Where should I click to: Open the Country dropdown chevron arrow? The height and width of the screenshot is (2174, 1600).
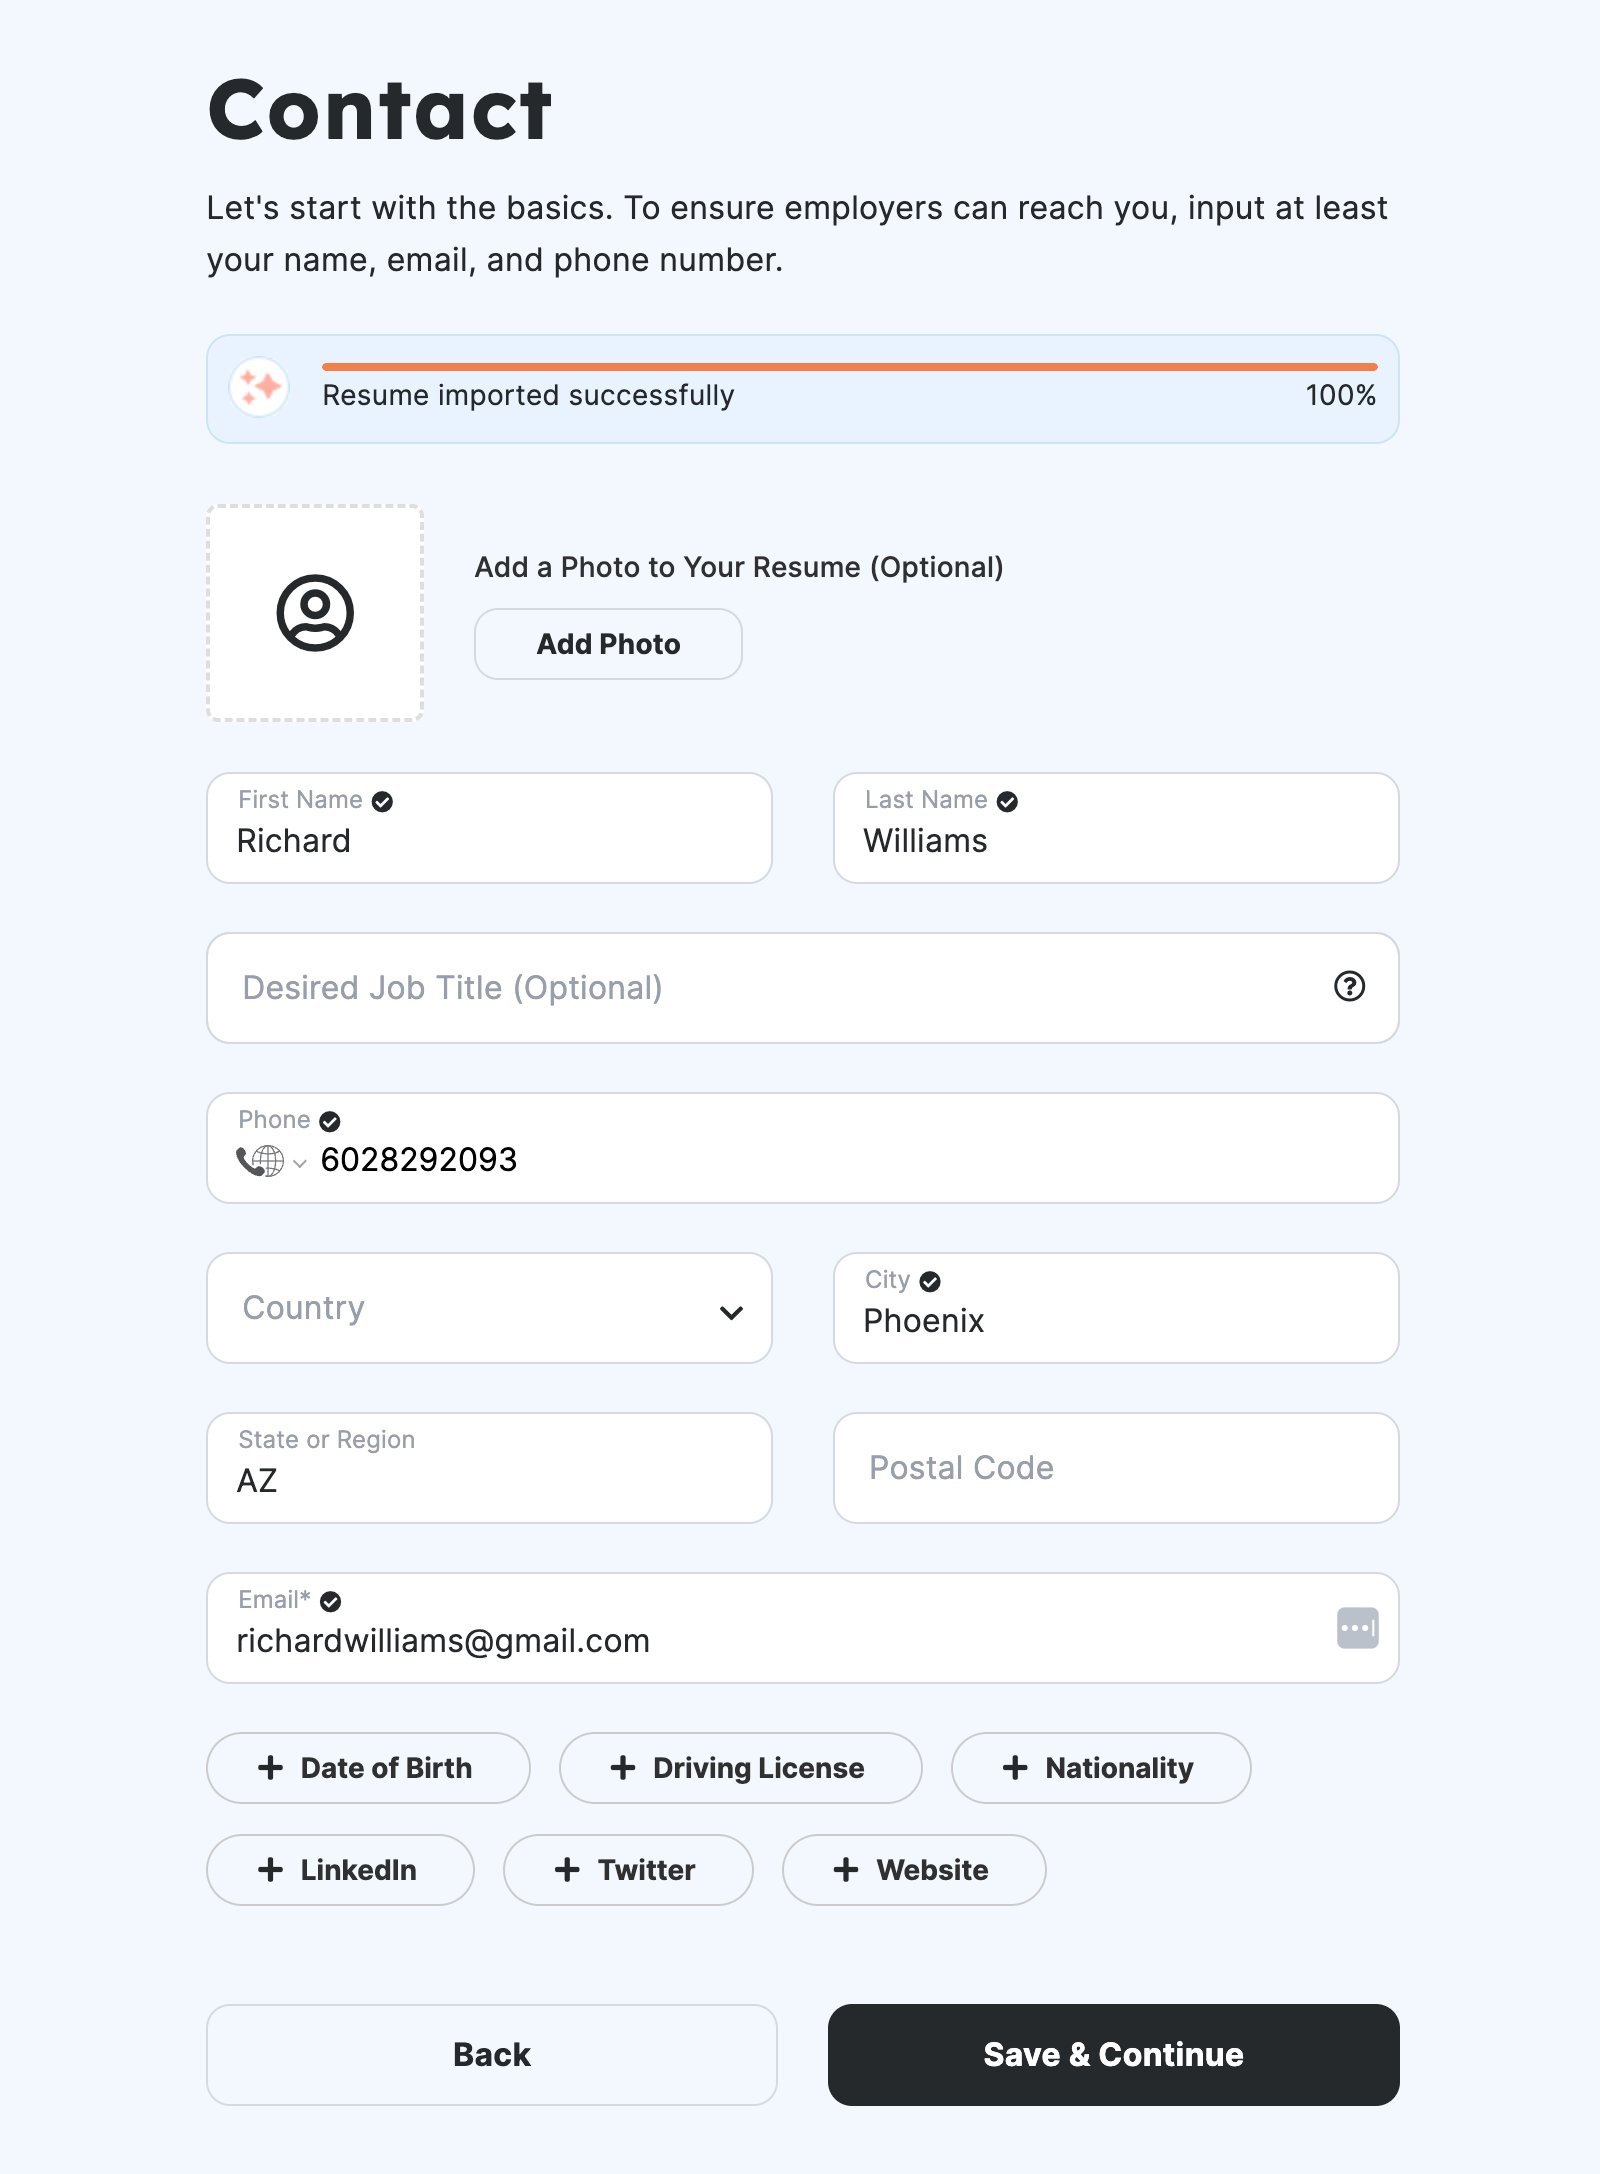point(733,1310)
